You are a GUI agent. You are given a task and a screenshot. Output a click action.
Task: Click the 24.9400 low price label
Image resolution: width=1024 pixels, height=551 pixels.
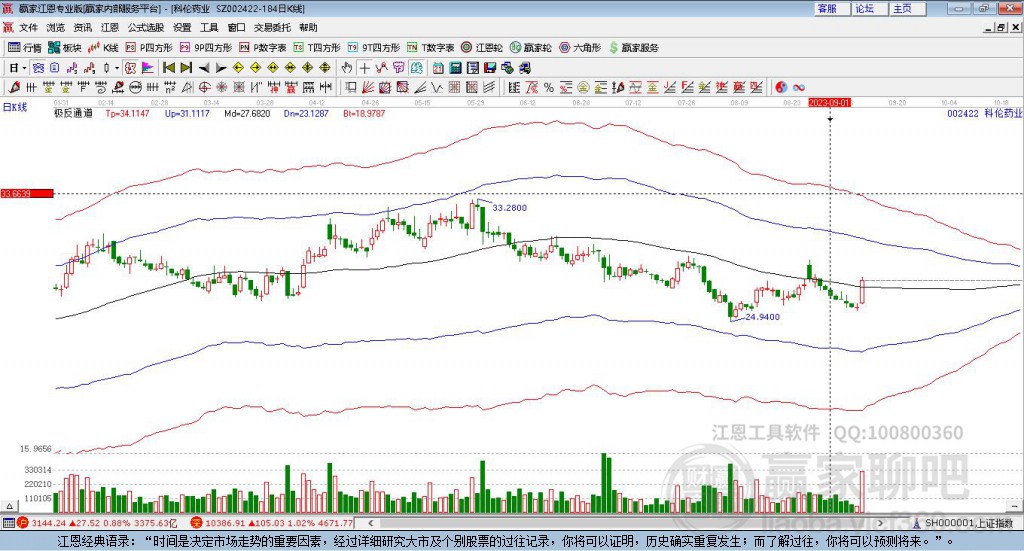[x=763, y=317]
